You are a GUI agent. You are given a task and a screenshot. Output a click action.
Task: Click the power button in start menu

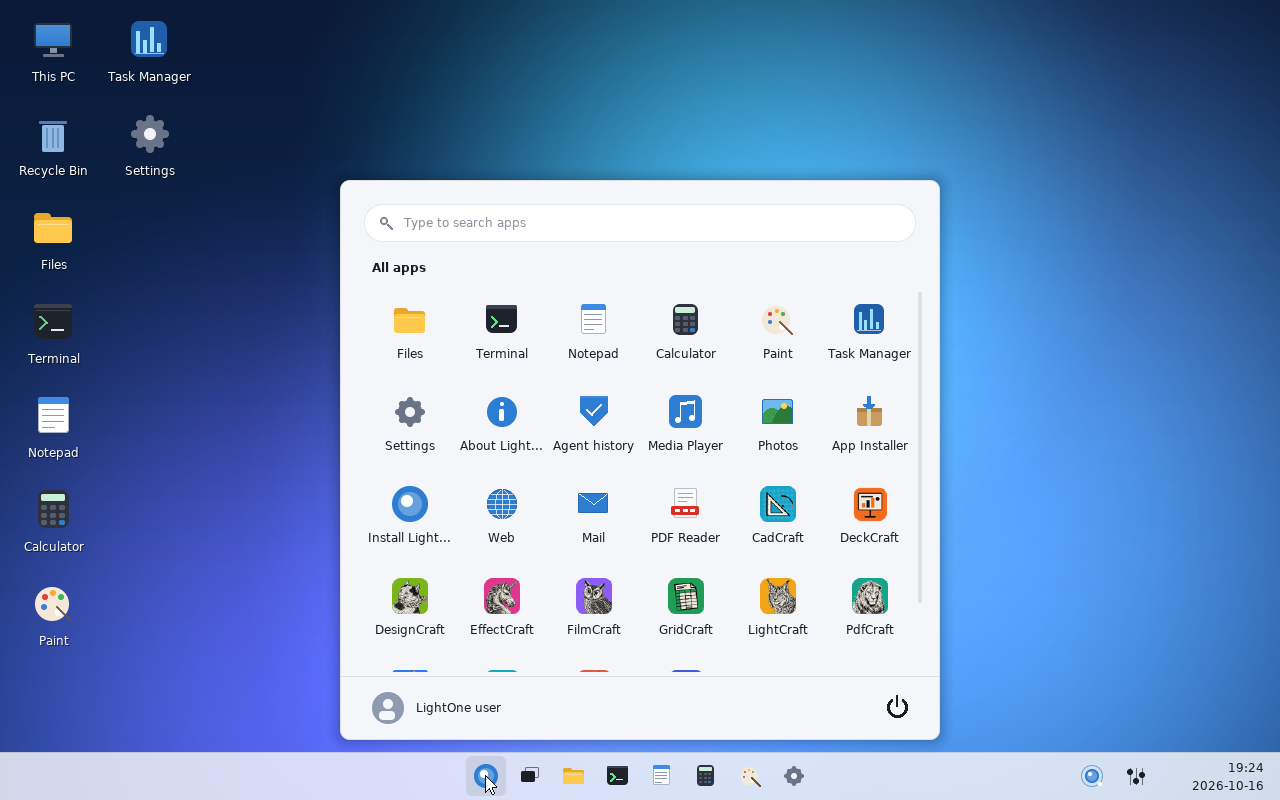(897, 707)
